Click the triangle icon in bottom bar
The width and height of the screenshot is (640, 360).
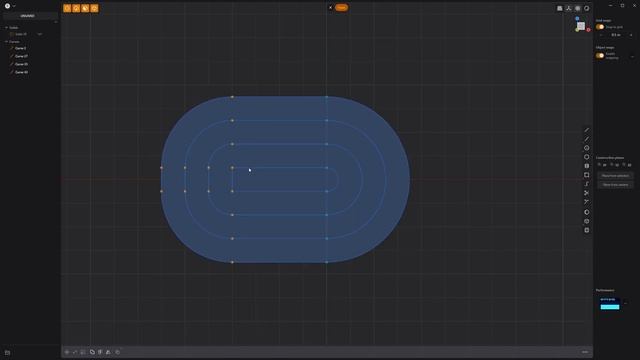click(x=108, y=352)
